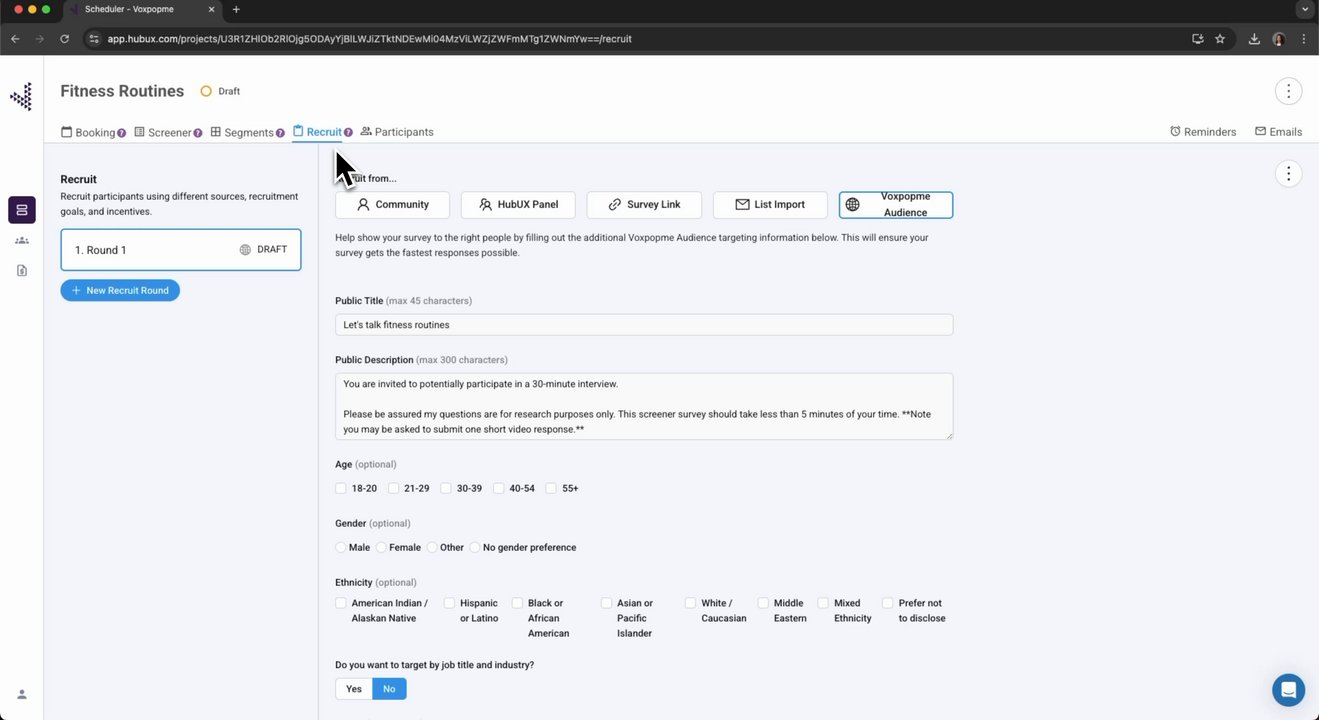
Task: Open the documents sidebar icon
Action: [22, 271]
